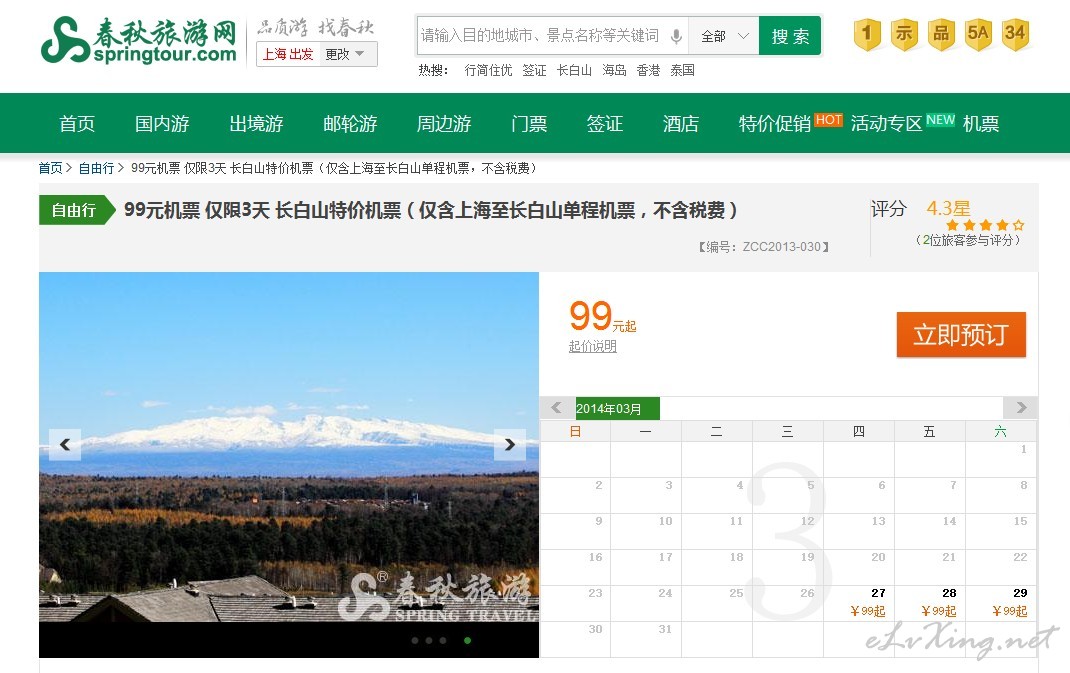Click the gold 5A badge
Viewport: 1070px width, 673px height.
click(978, 33)
